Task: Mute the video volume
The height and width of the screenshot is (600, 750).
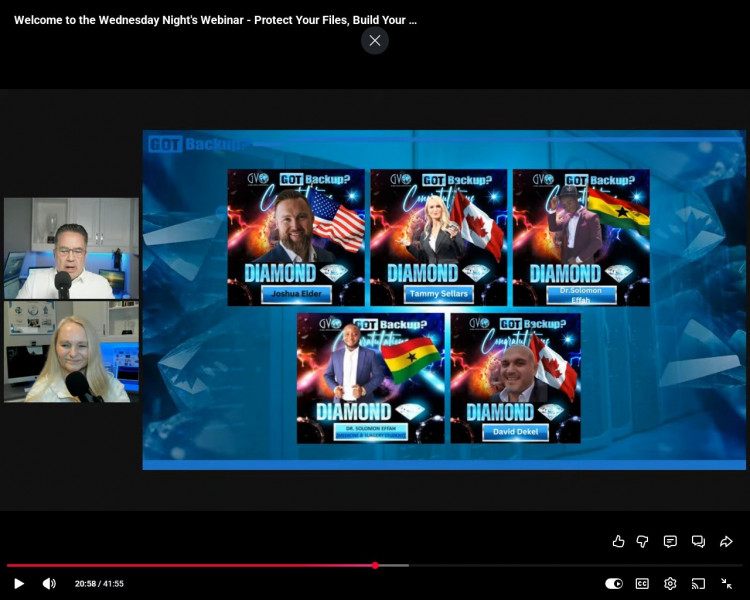Action: click(x=49, y=584)
